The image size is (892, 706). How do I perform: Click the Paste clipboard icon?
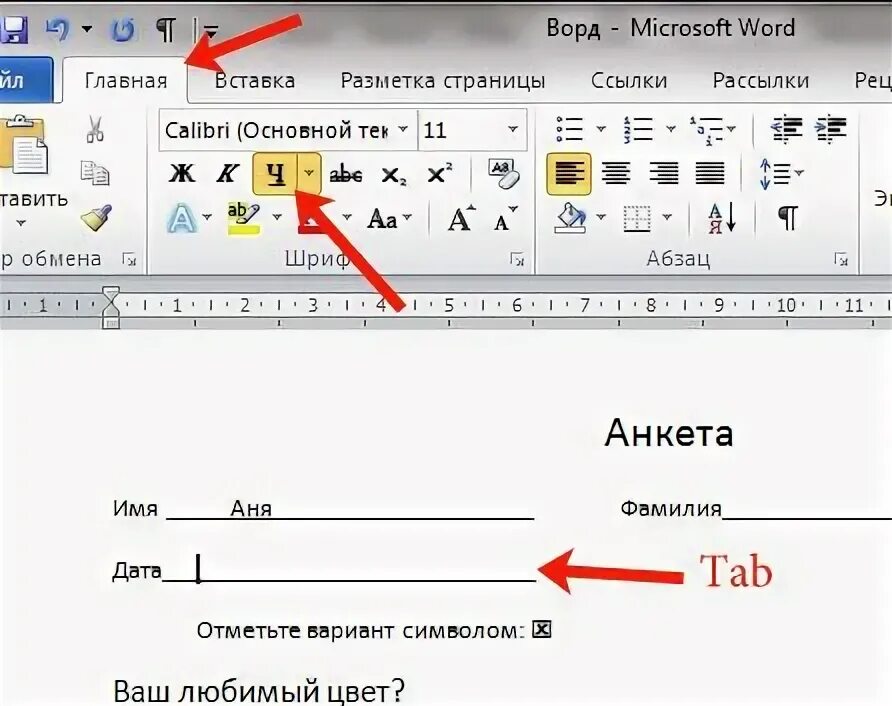tap(24, 145)
